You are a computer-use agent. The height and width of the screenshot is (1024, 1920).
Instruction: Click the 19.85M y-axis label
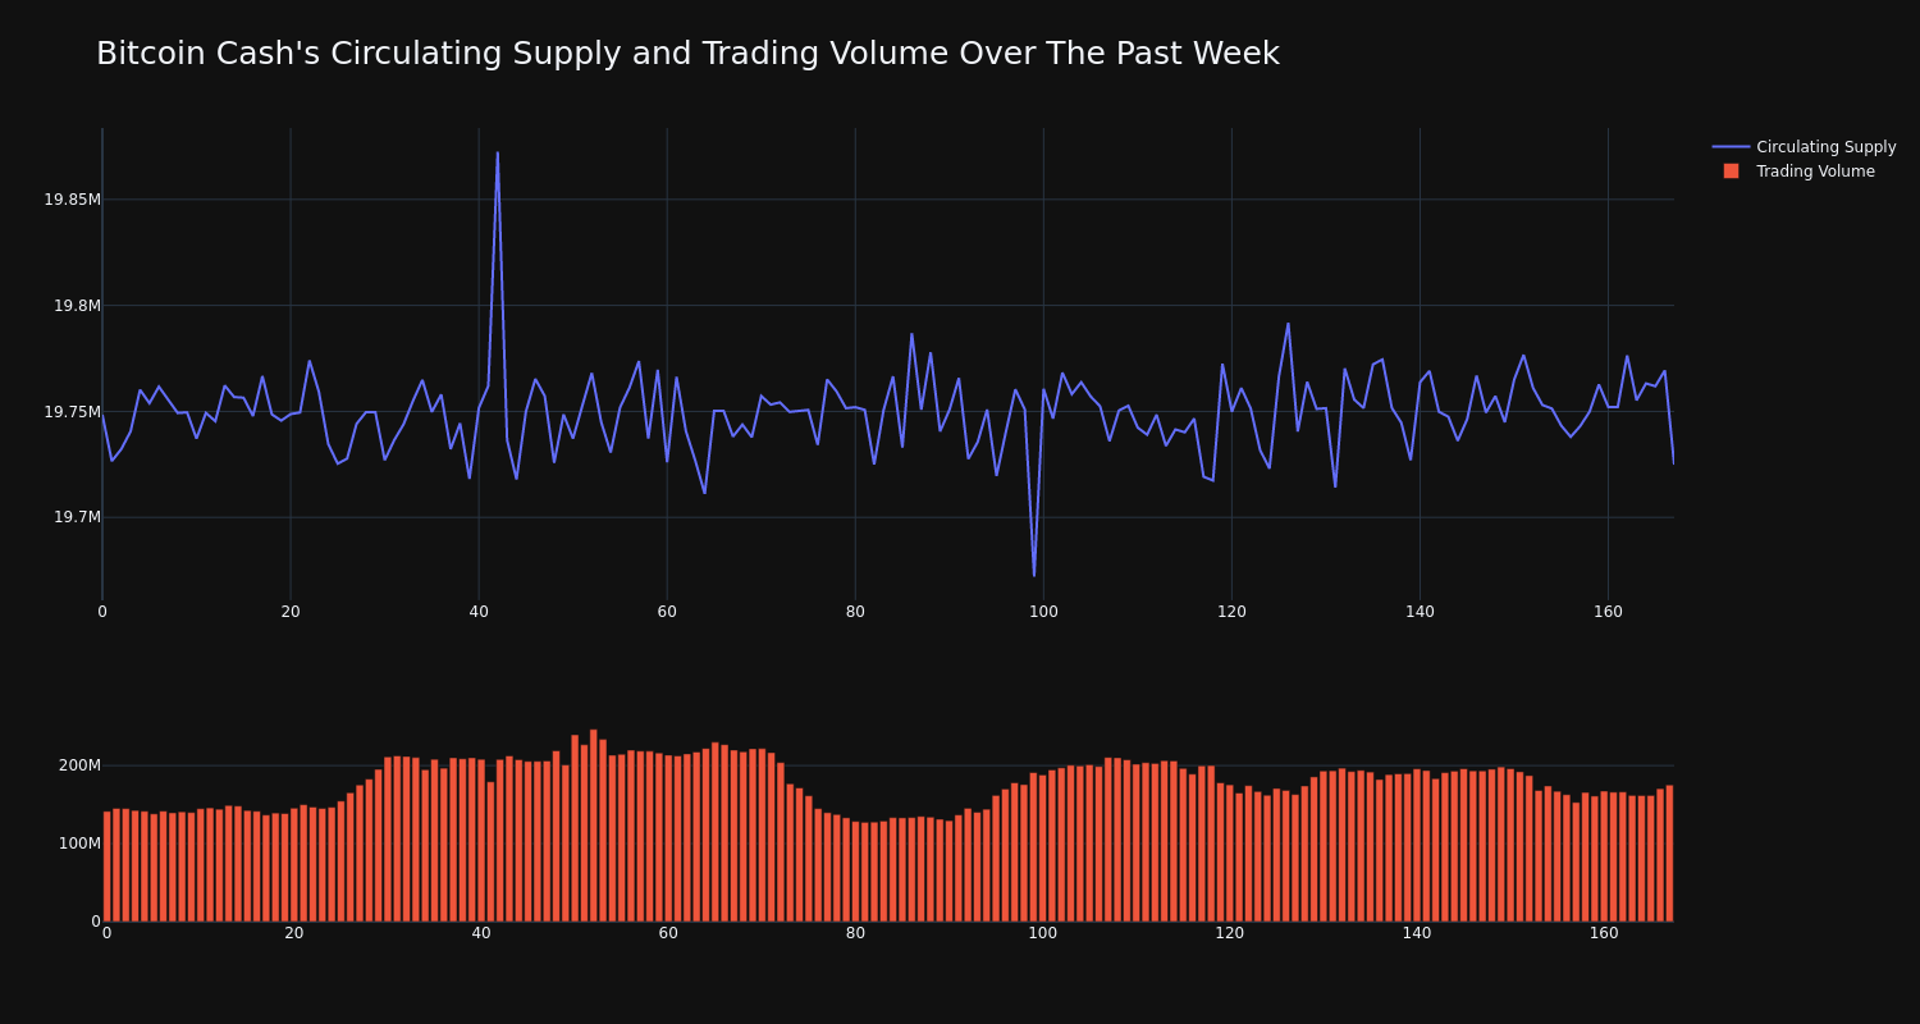(72, 200)
